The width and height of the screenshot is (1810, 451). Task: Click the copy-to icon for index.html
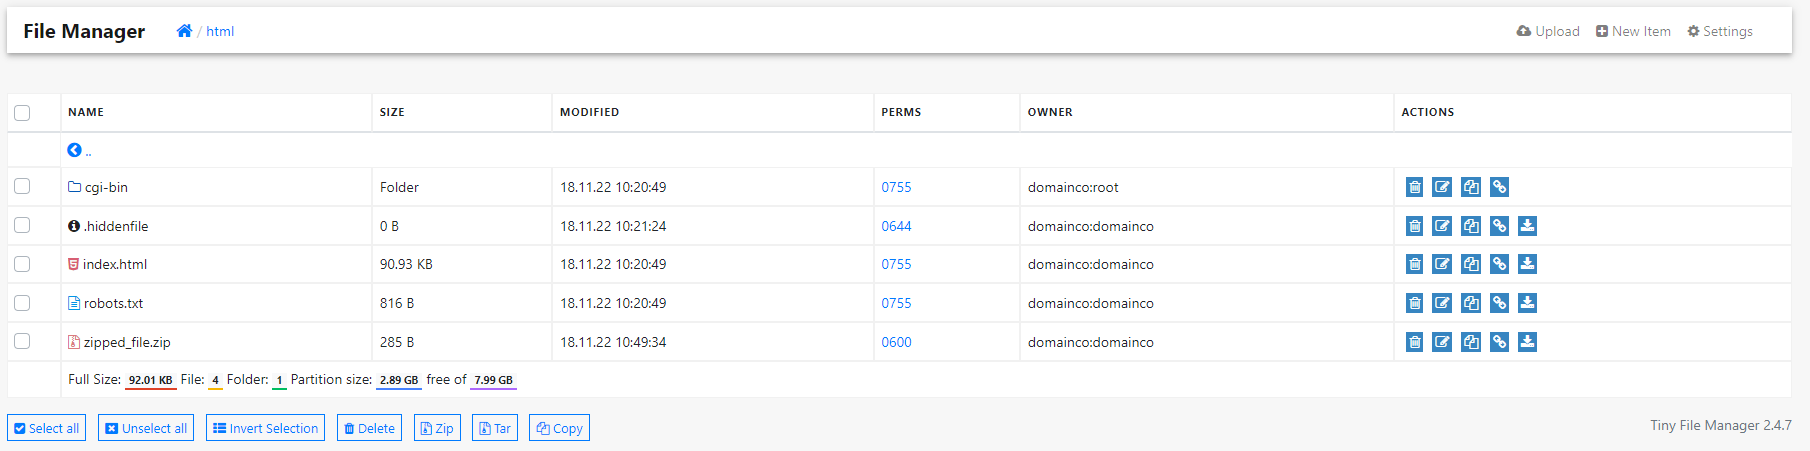tap(1471, 264)
